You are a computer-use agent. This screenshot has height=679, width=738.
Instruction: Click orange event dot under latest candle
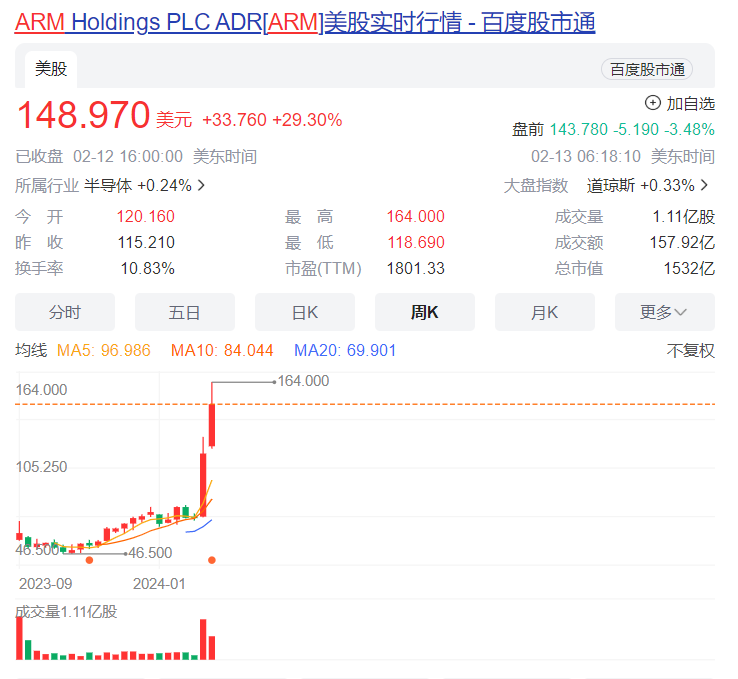pyautogui.click(x=212, y=560)
